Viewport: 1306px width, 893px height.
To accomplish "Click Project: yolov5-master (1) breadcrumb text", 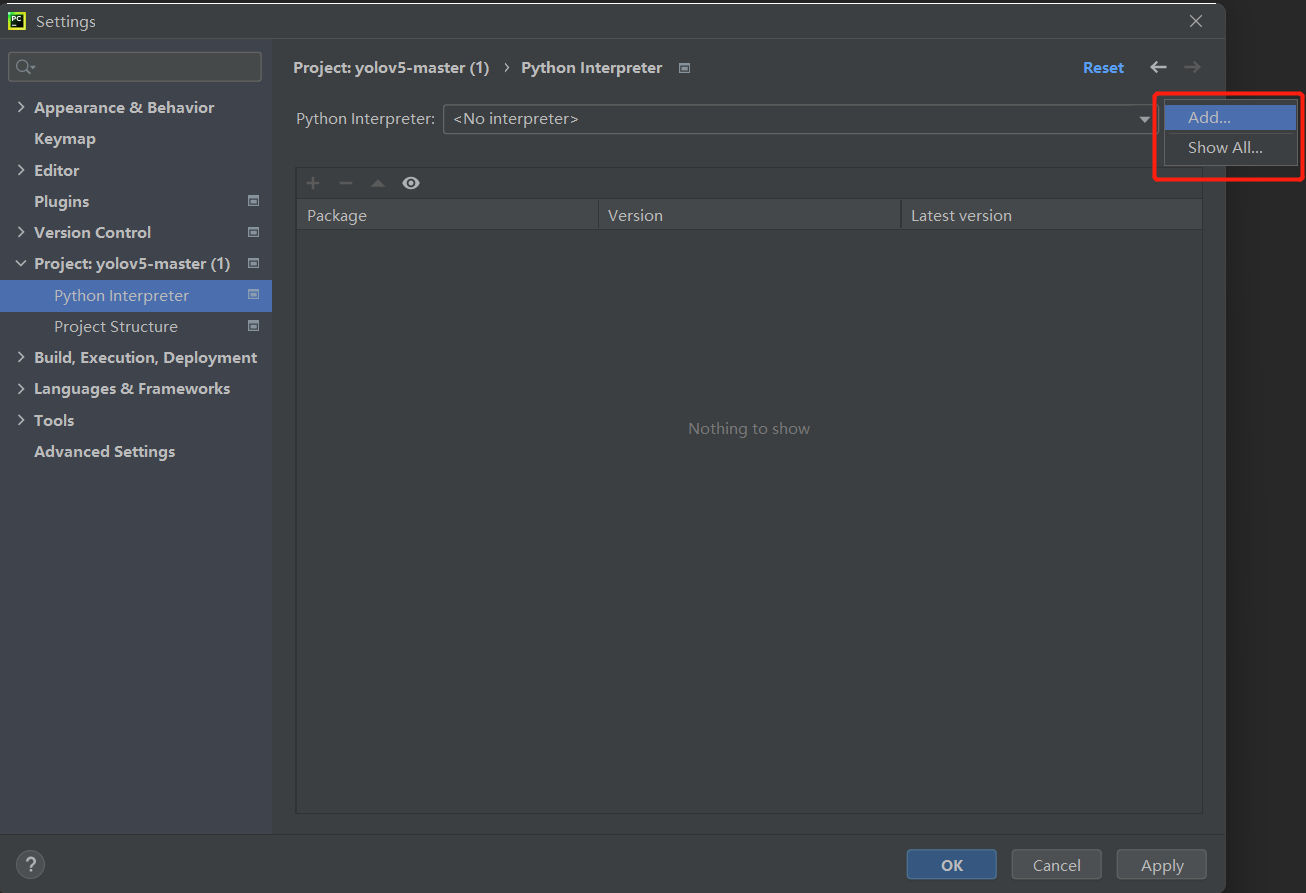I will tap(391, 68).
